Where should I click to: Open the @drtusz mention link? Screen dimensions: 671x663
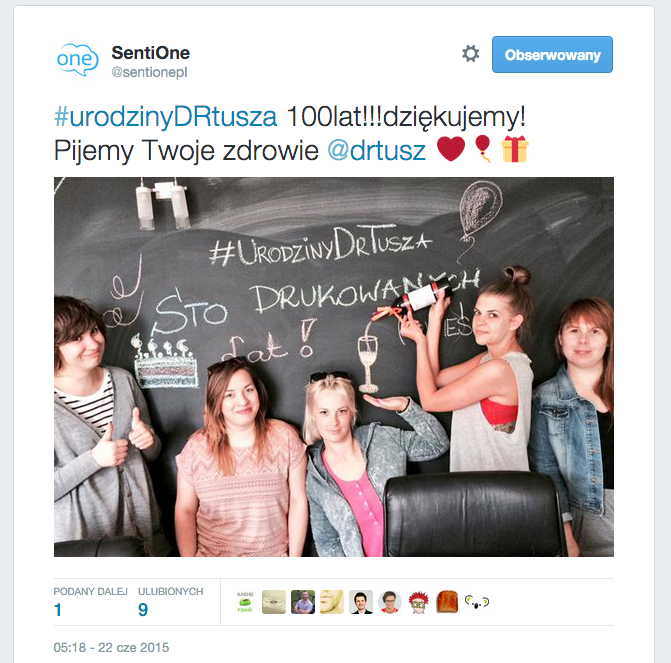[377, 151]
